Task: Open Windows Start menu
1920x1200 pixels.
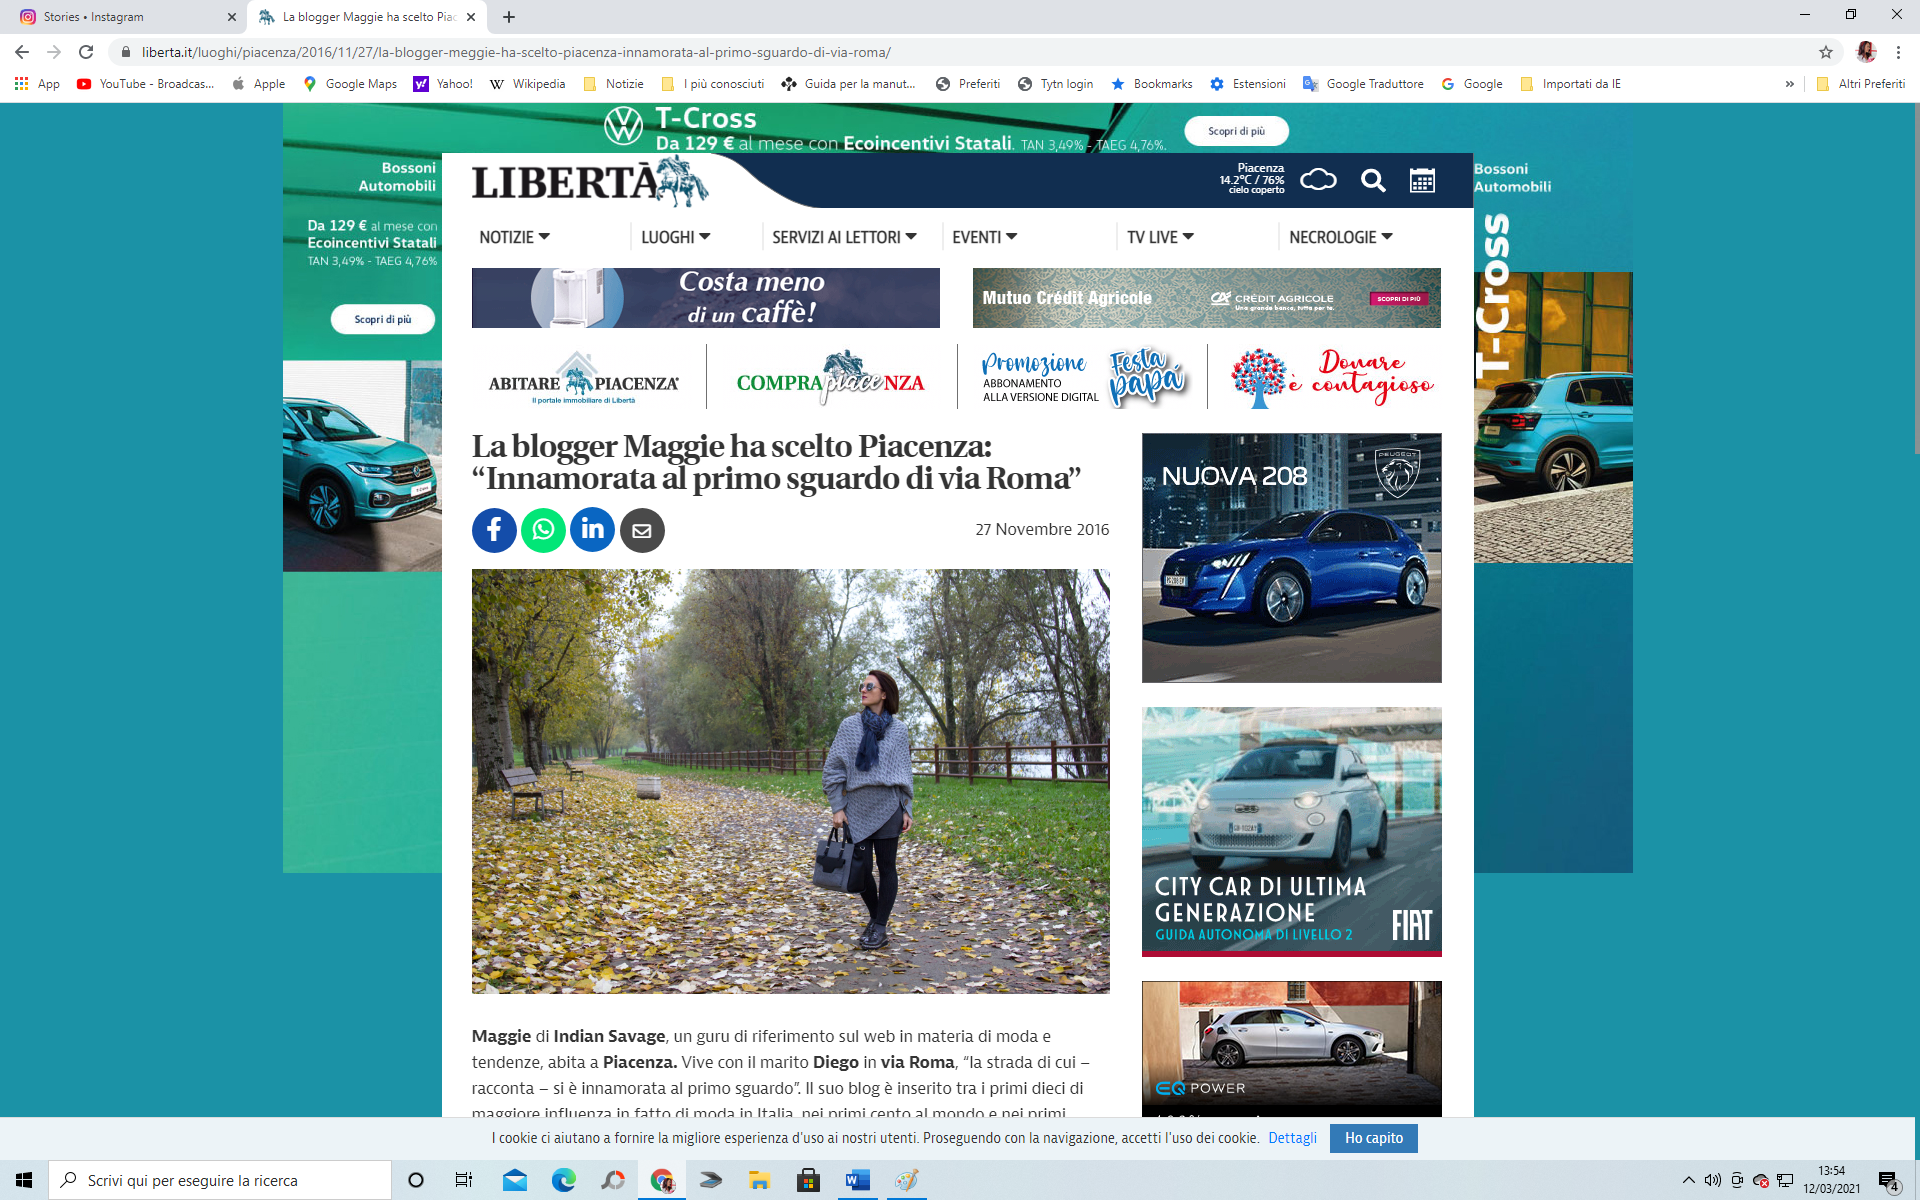Action: point(24,1180)
